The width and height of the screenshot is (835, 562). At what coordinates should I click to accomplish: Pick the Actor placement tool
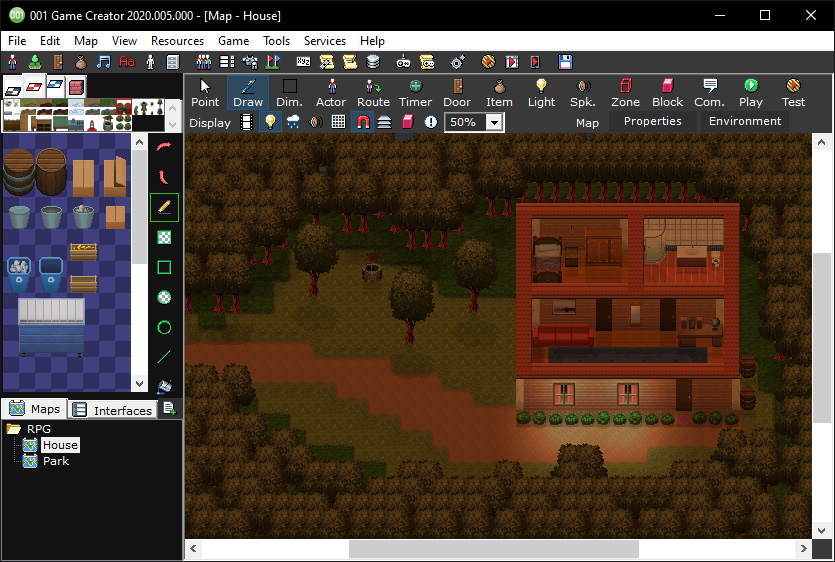click(x=331, y=93)
